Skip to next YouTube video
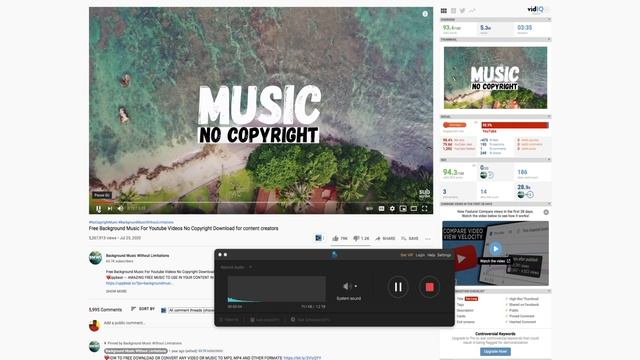Screen dimensions: 640x360 pyautogui.click(x=110, y=208)
